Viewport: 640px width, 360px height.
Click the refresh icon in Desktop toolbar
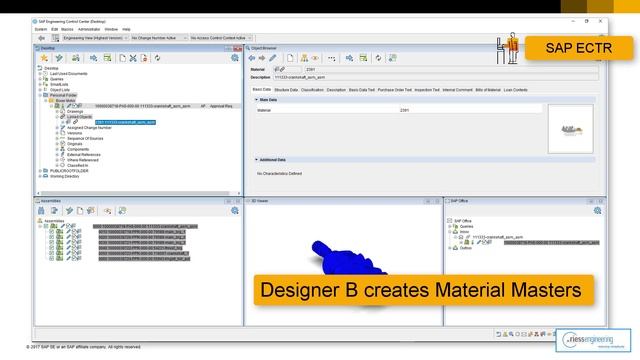tap(157, 58)
